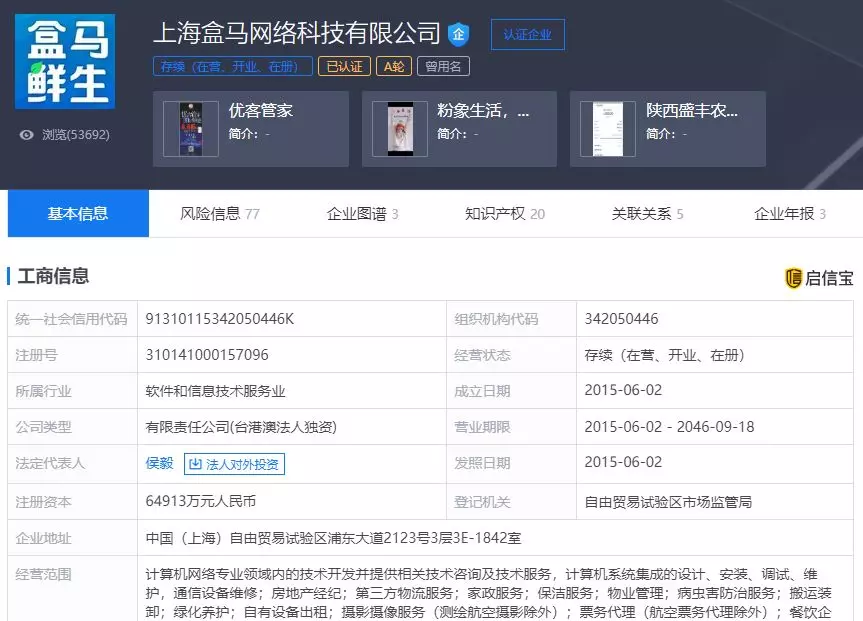Click the 盒马鲜生 company logo
Screen dimensions: 863x621
(x=65, y=61)
